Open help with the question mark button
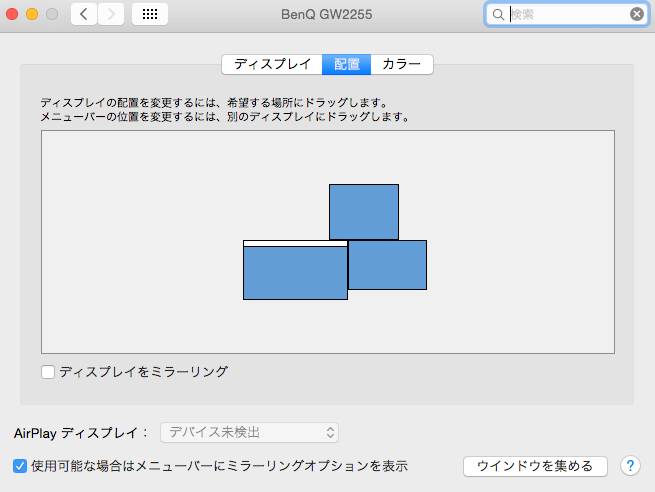This screenshot has width=655, height=492. (x=630, y=465)
